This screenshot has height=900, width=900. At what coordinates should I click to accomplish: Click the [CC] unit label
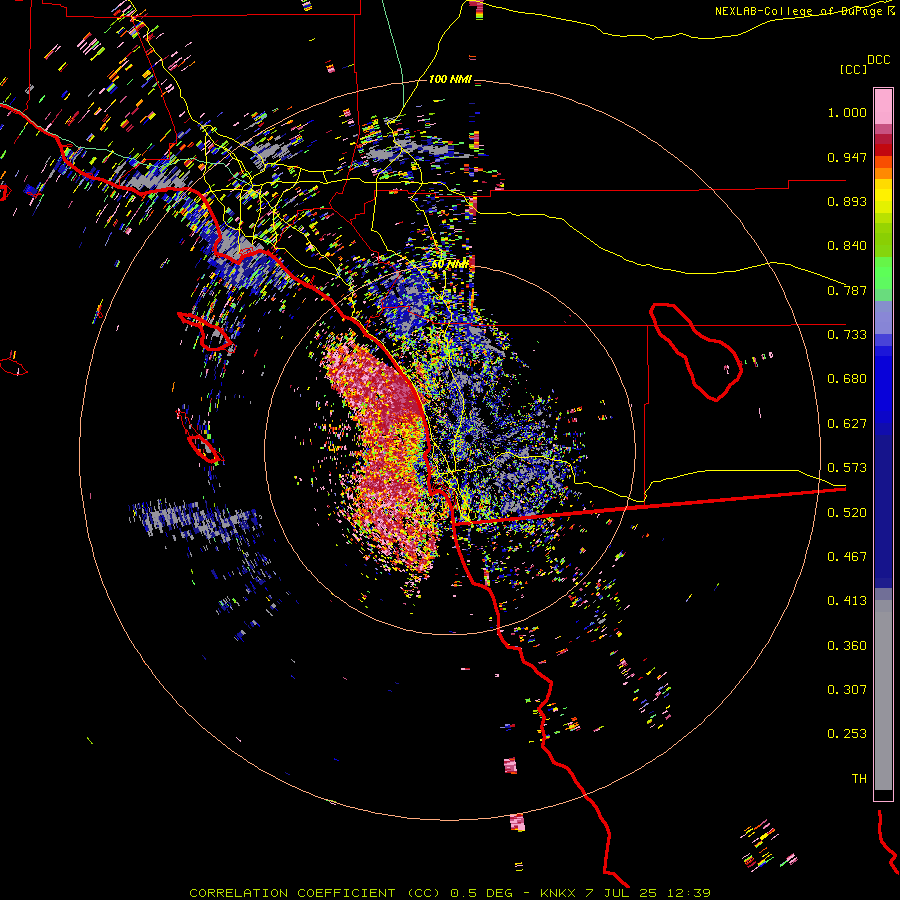click(x=854, y=69)
